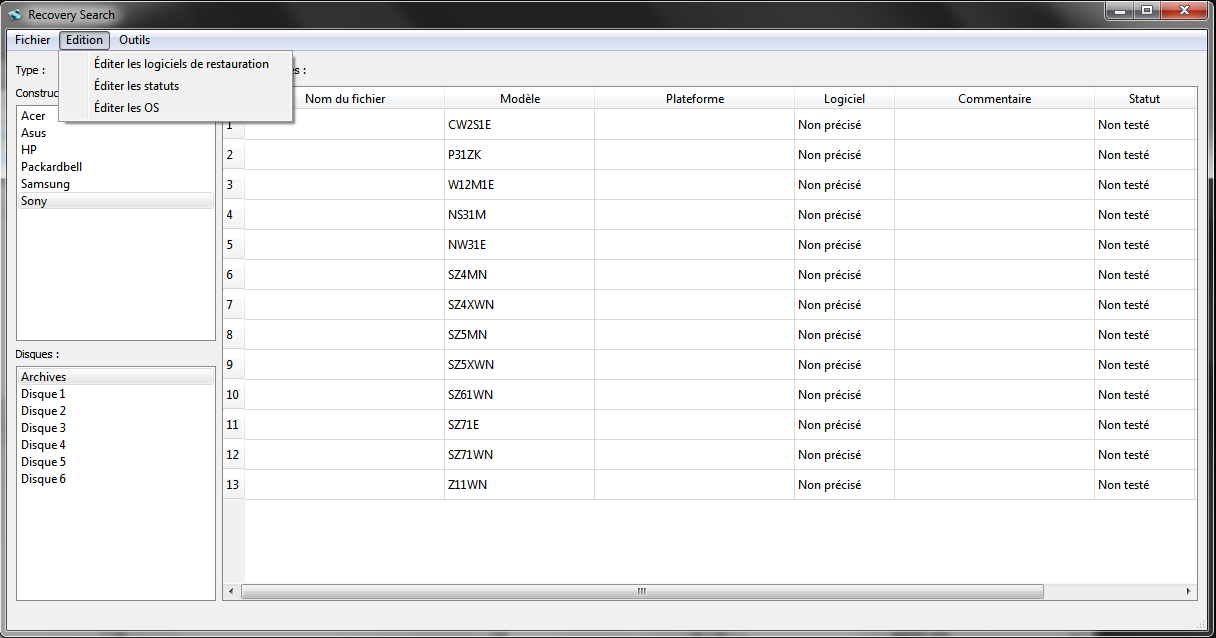The height and width of the screenshot is (638, 1216).
Task: Select Disque 3 in the disks list
Action: [x=43, y=428]
